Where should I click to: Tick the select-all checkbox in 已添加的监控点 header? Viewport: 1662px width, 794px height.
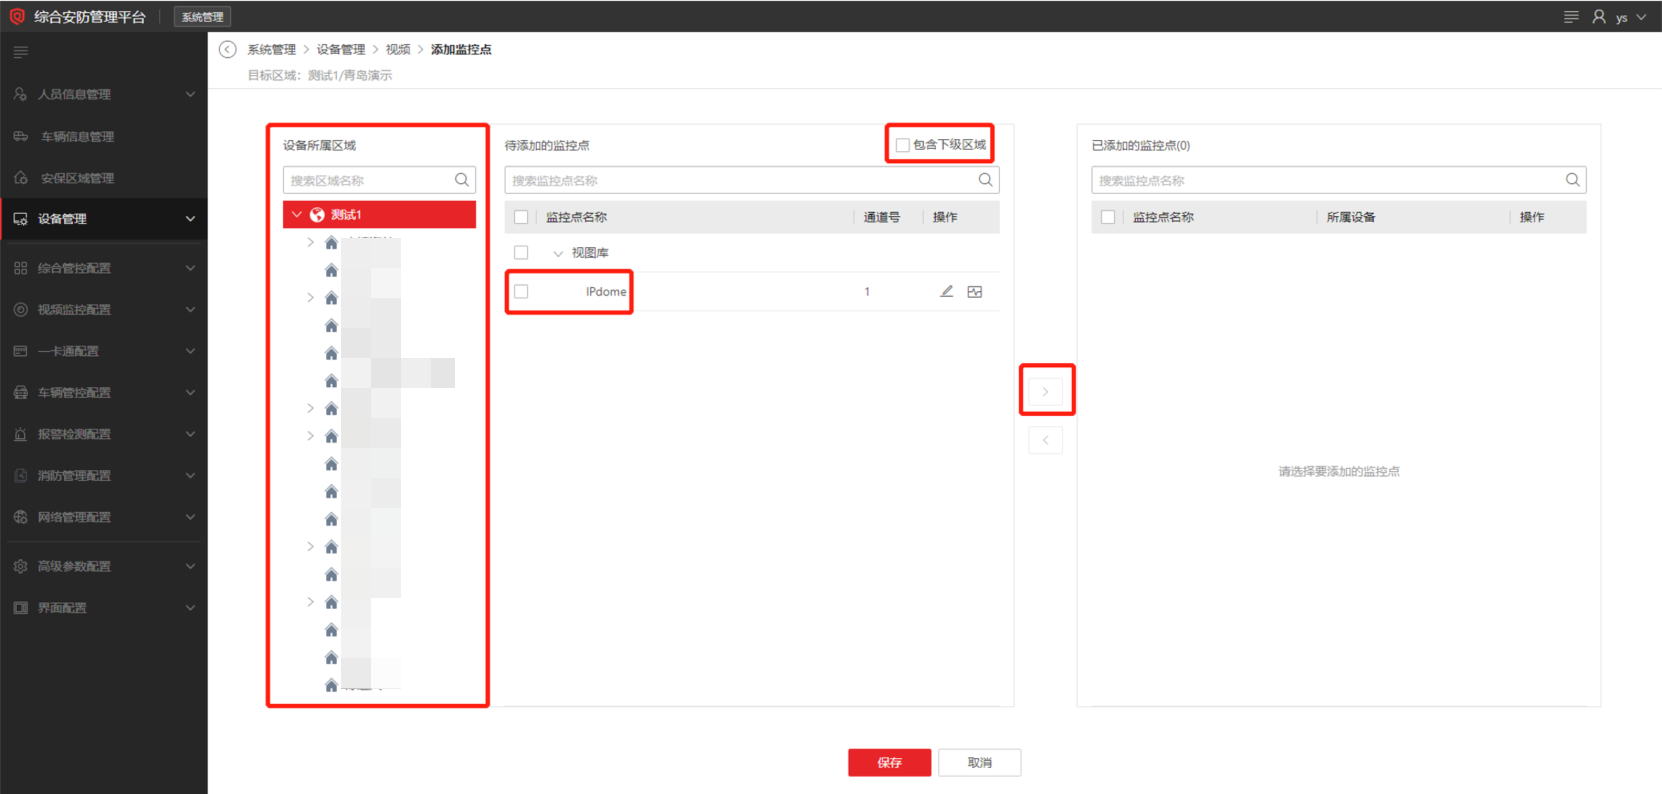(x=1108, y=217)
